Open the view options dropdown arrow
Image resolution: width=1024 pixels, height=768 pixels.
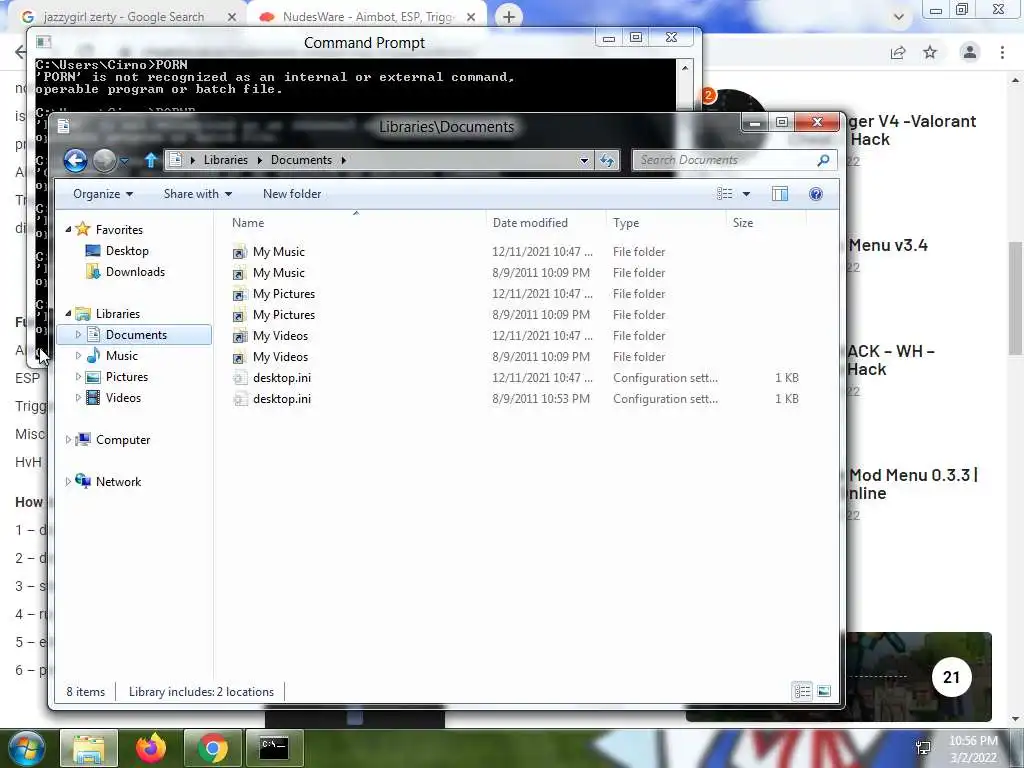pyautogui.click(x=746, y=194)
